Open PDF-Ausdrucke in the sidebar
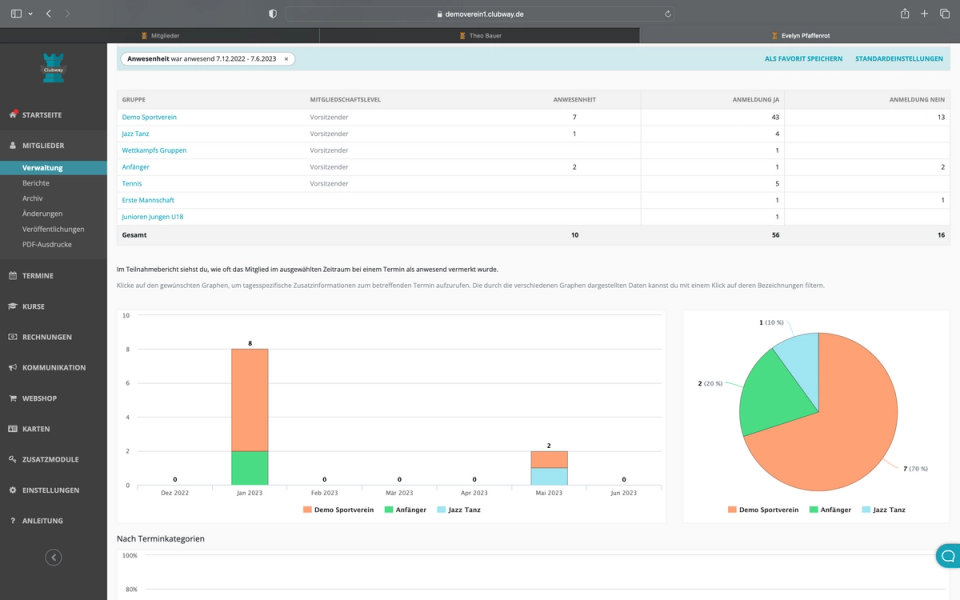 pos(47,244)
